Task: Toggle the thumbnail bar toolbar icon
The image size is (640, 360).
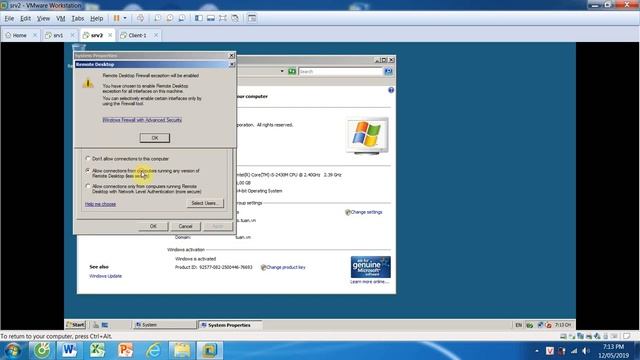Action: pyautogui.click(x=211, y=18)
